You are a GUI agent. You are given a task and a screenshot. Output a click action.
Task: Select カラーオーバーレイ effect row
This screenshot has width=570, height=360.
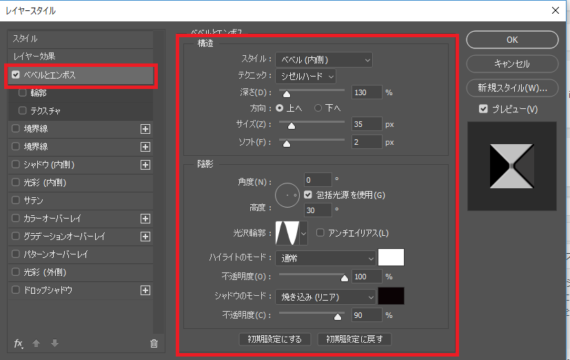[x=80, y=219]
